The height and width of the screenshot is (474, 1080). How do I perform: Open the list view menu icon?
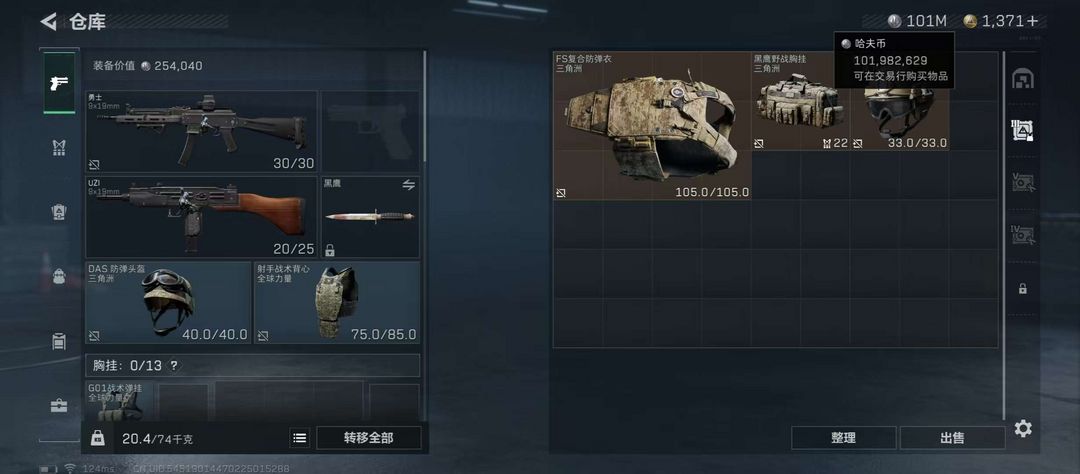(x=300, y=437)
